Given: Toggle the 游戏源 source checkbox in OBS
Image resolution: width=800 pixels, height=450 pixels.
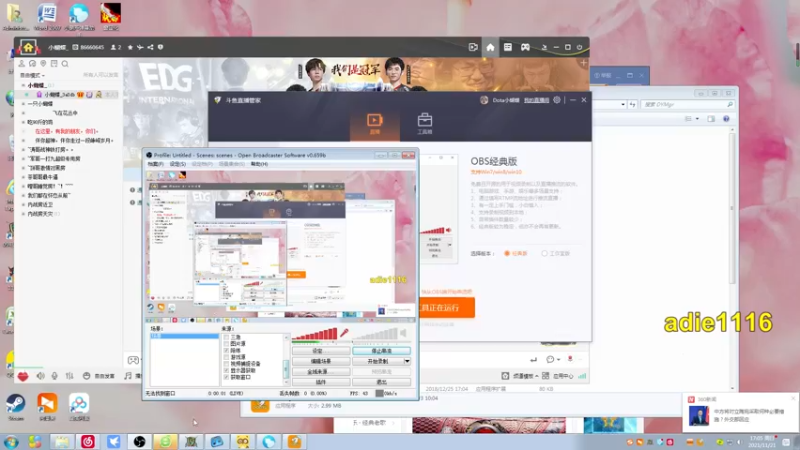Looking at the screenshot, I should [x=227, y=357].
